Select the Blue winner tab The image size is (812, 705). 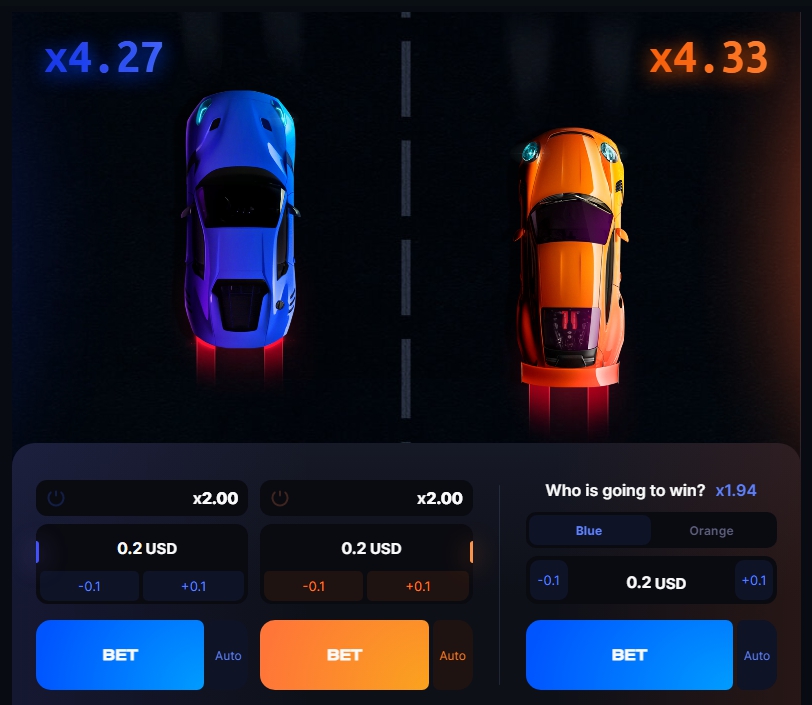coord(589,530)
